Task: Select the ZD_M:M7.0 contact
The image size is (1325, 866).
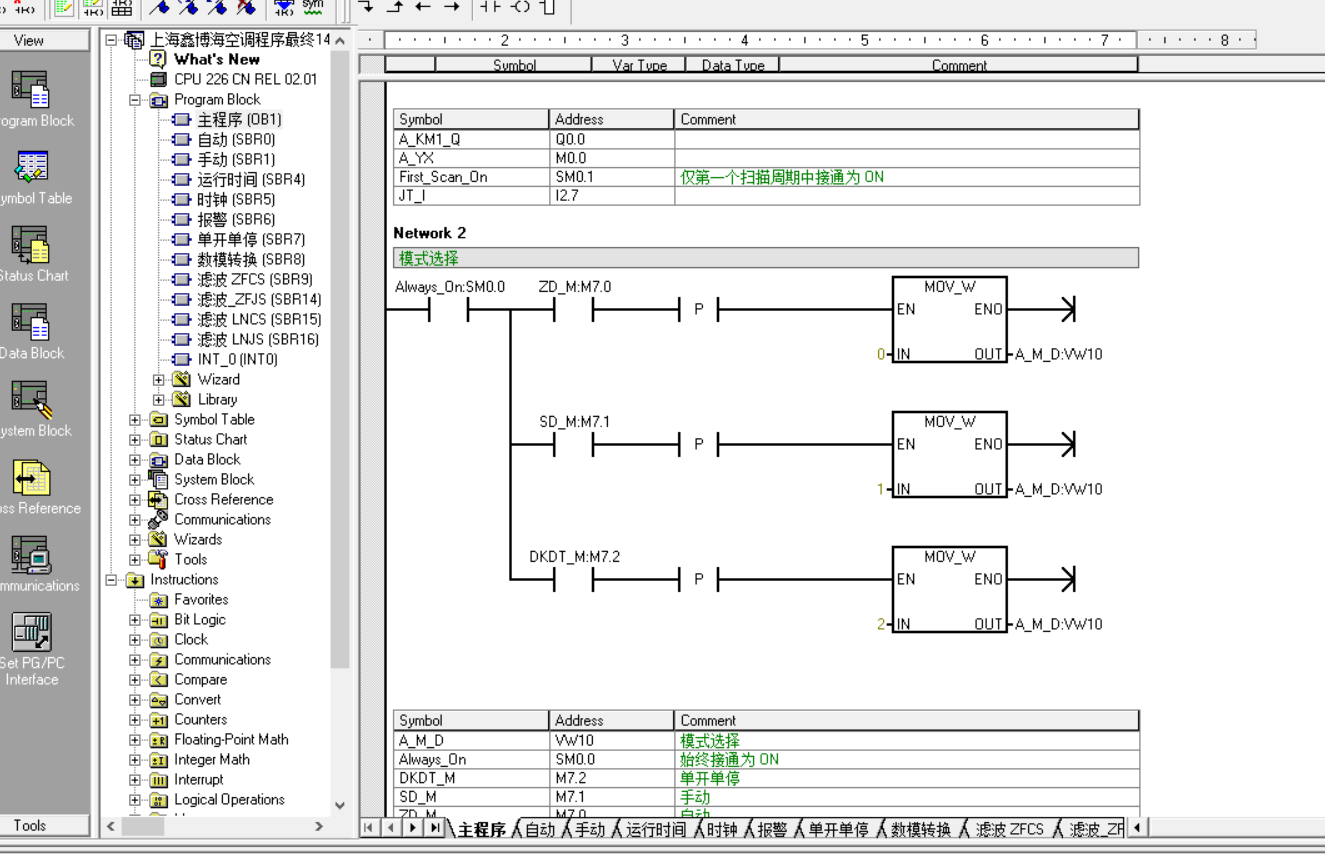Action: tap(574, 309)
